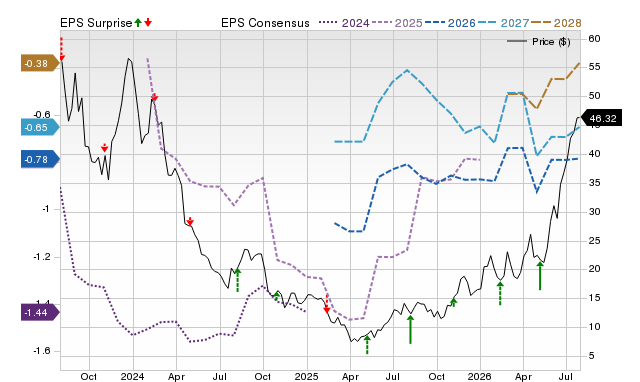Click the EPS Surprise legend title
Viewport: 640px width, 382px height.
[x=96, y=23]
